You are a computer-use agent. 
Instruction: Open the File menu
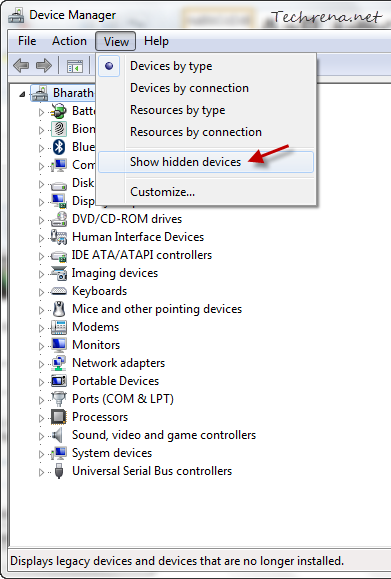[27, 41]
